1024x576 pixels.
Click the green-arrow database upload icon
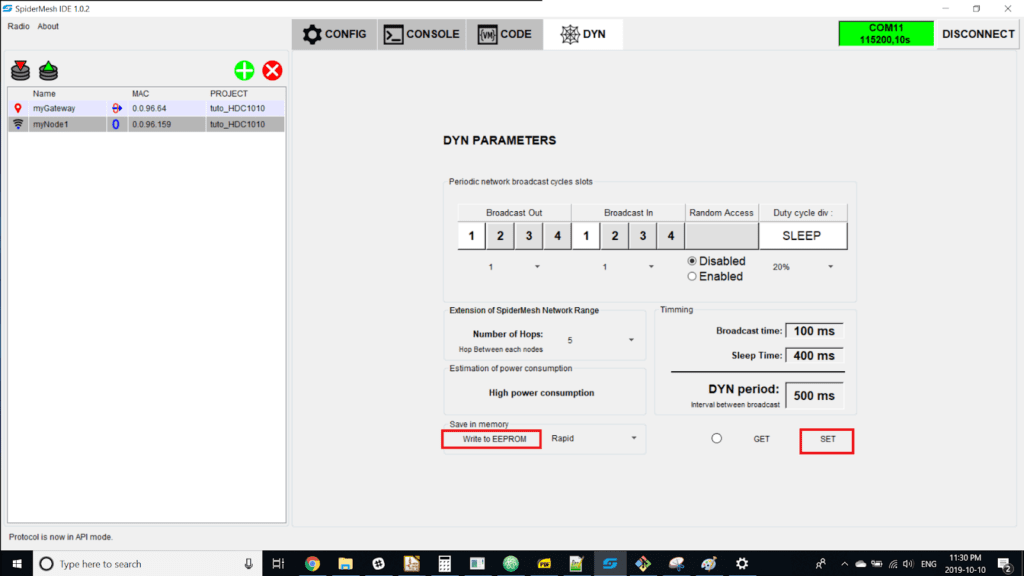click(48, 70)
